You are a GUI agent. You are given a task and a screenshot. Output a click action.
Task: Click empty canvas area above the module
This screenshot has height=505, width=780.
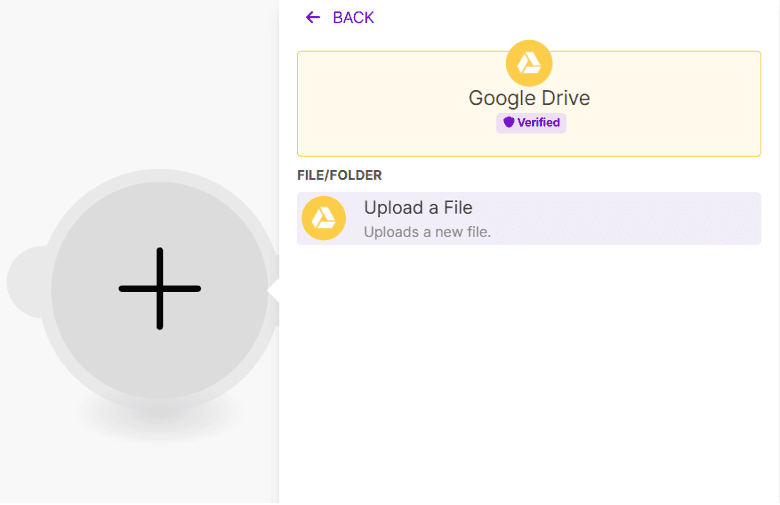140,80
